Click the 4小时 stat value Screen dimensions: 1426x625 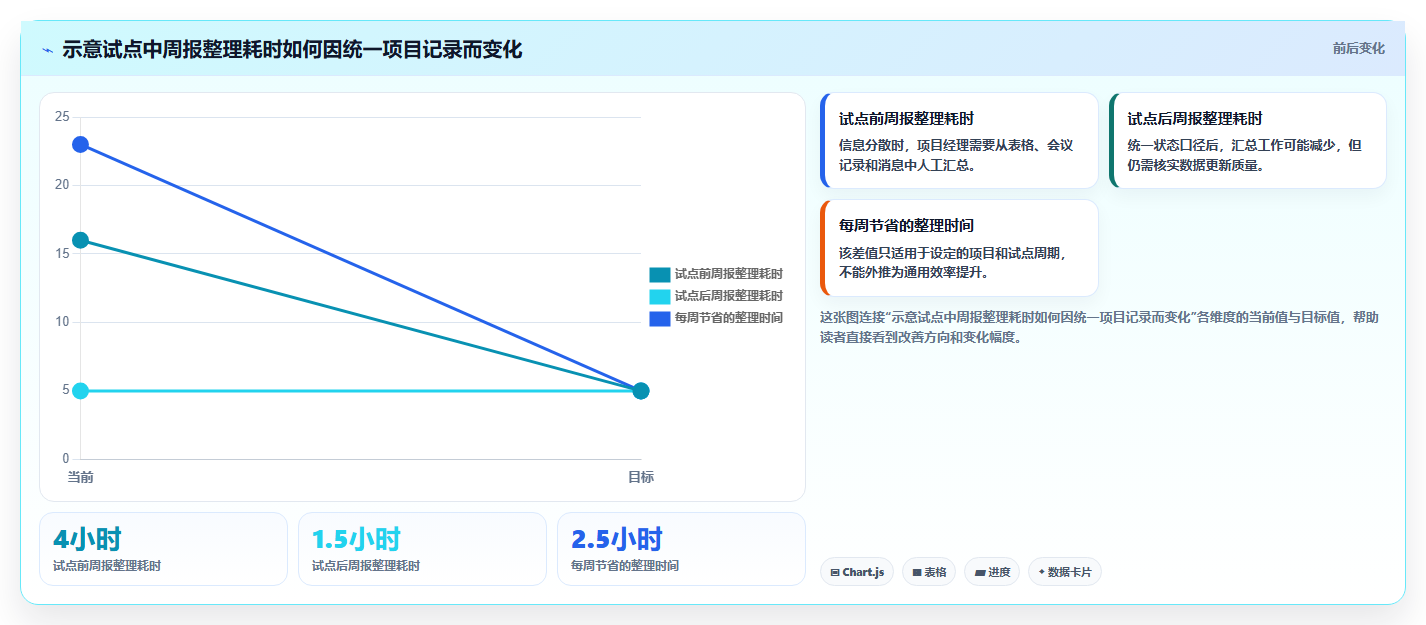coord(87,540)
